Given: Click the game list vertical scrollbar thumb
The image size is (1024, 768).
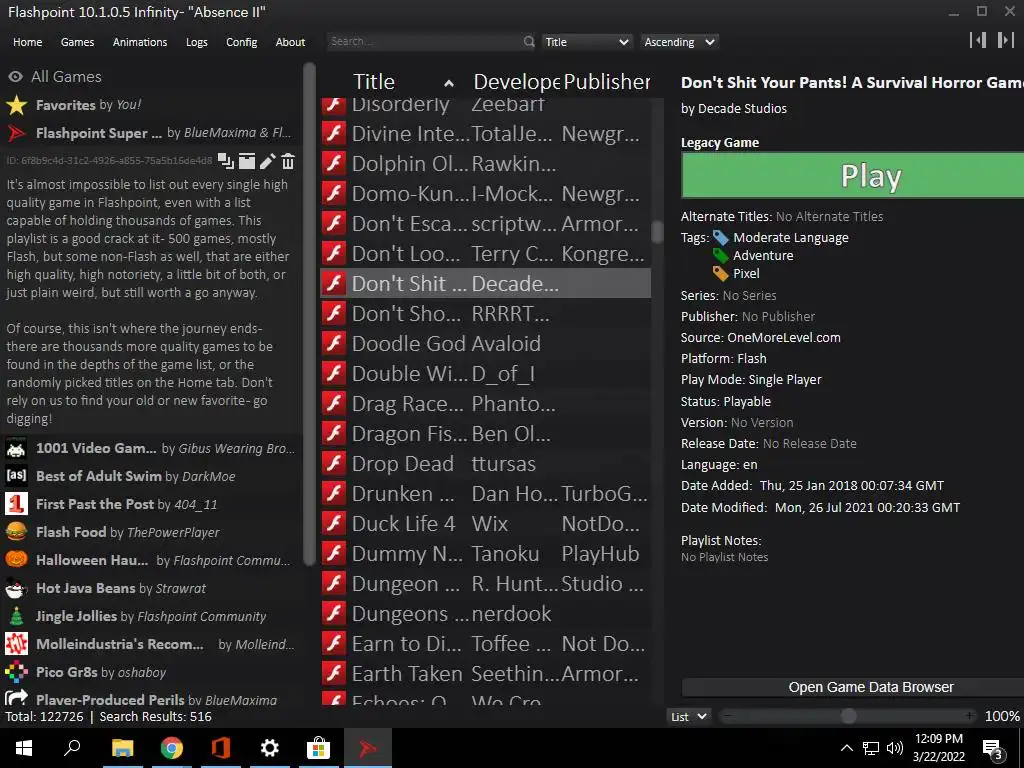Looking at the screenshot, I should [657, 231].
